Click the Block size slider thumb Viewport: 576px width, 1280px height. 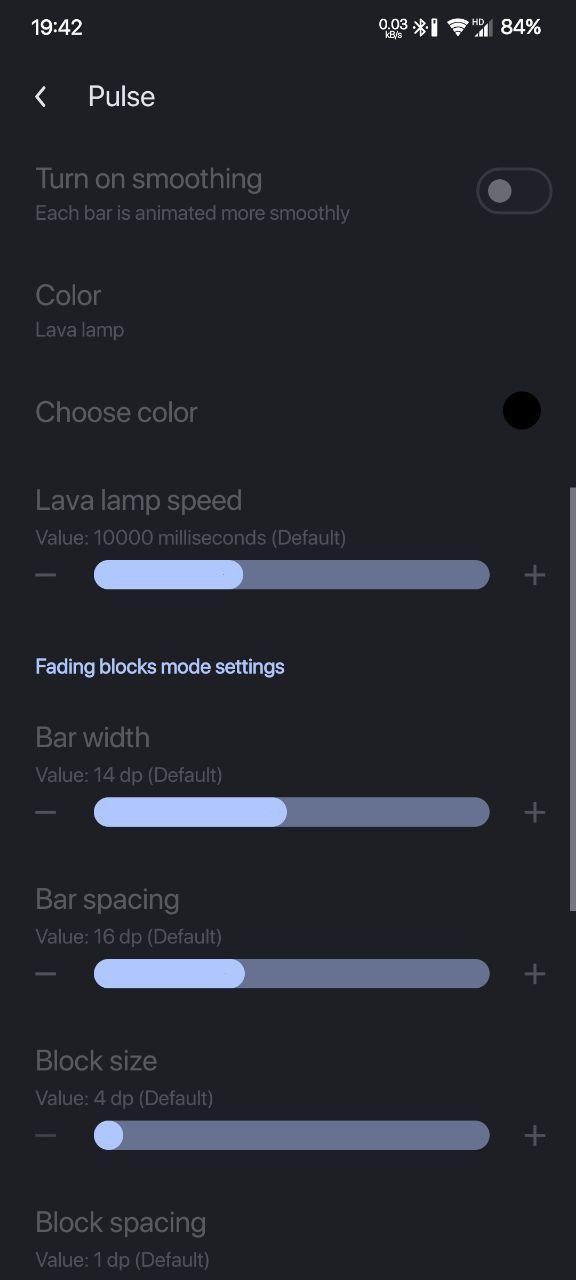coord(108,1135)
